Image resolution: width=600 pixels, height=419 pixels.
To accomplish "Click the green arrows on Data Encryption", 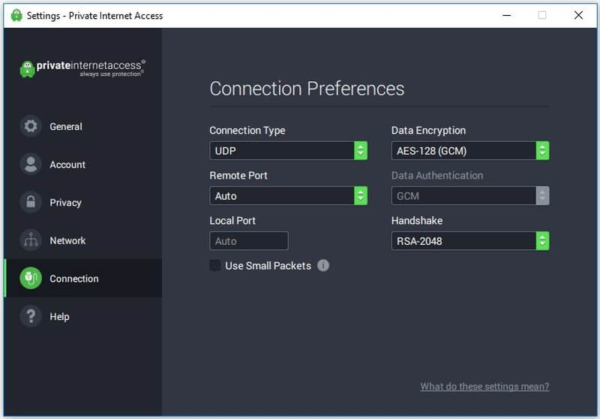I will click(542, 150).
